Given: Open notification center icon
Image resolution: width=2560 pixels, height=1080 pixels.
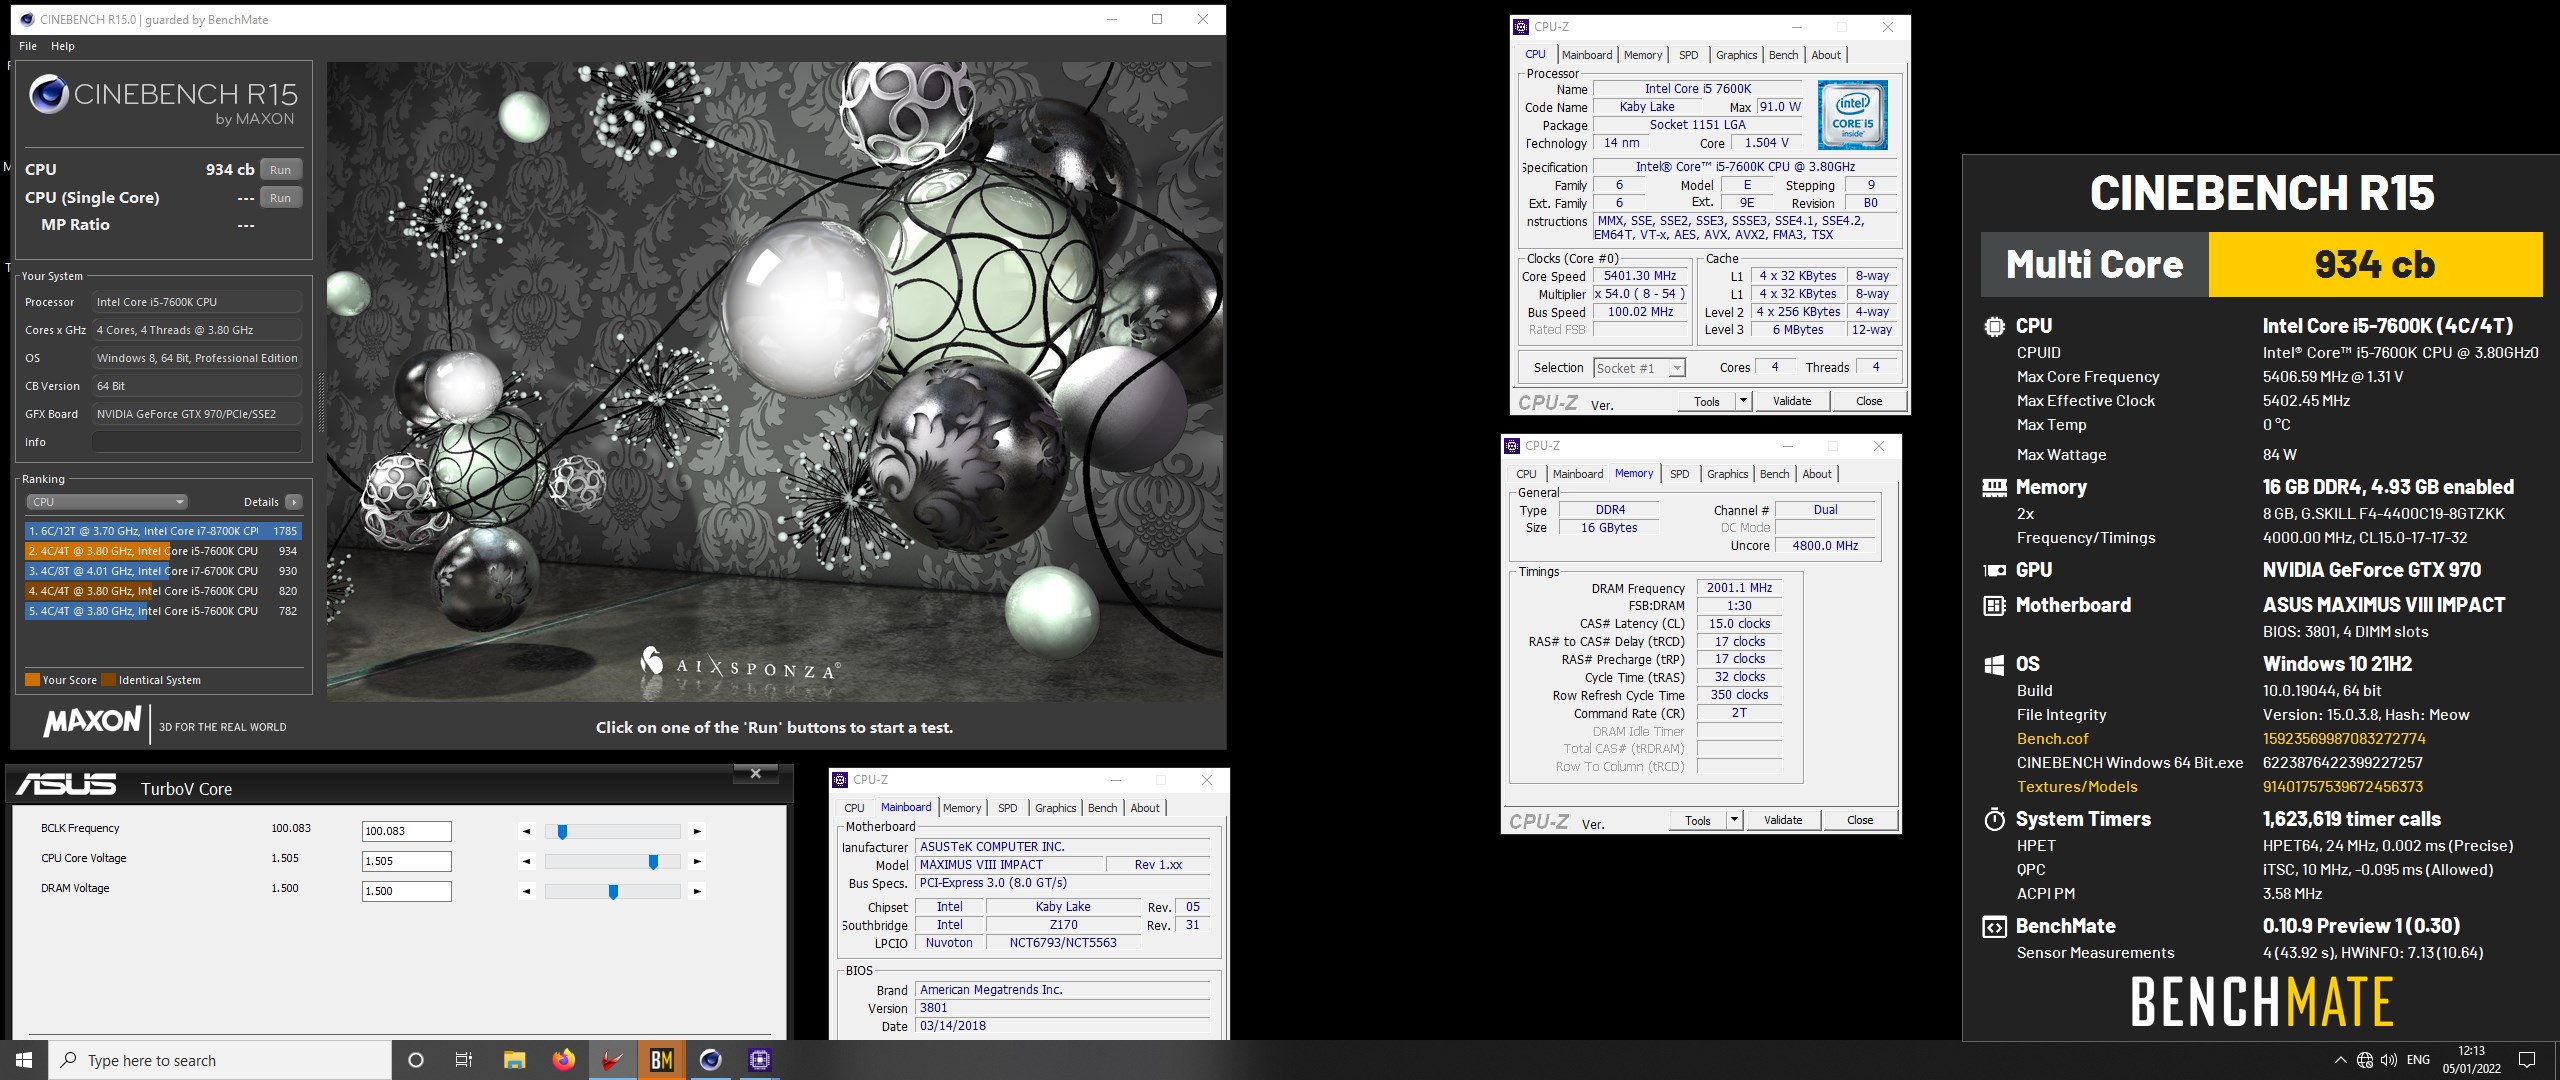Looking at the screenshot, I should pos(2527,1060).
